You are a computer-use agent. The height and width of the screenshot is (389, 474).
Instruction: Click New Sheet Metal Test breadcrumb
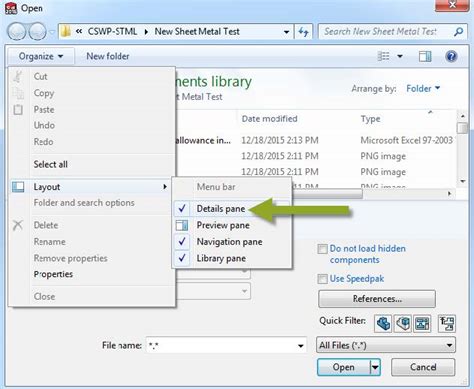[x=197, y=32]
